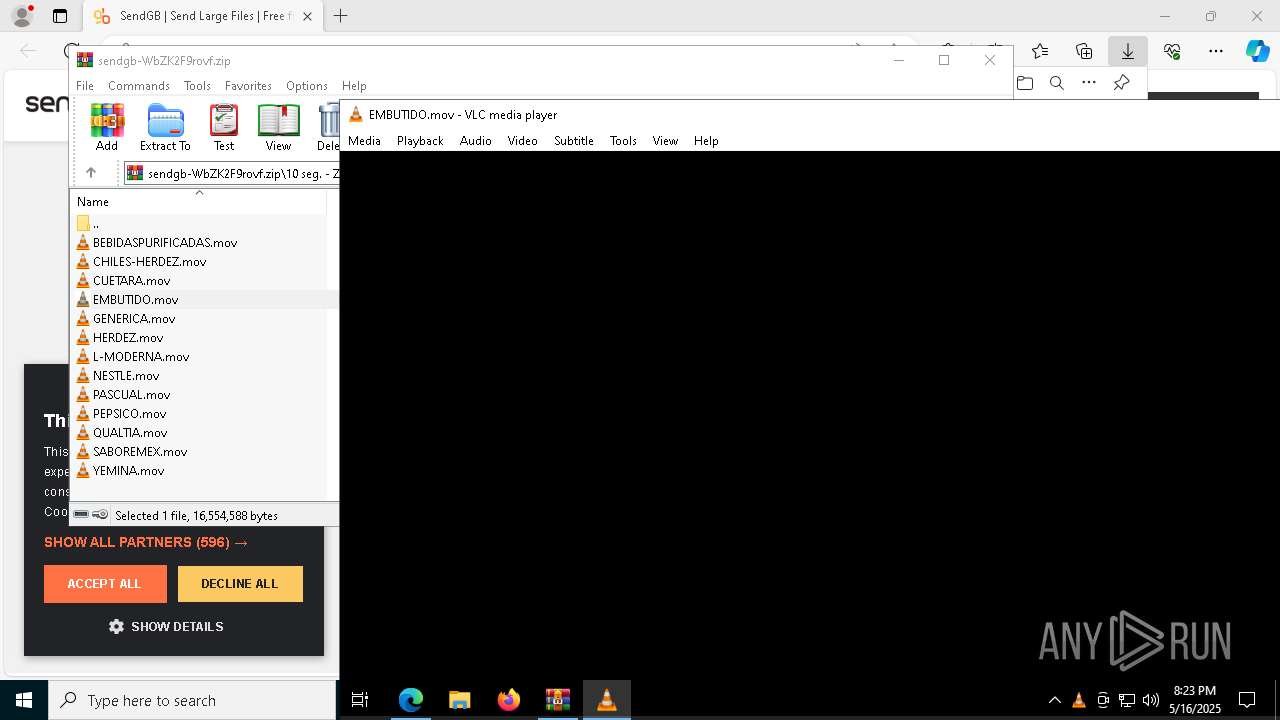The height and width of the screenshot is (720, 1280).
Task: Select CUETARA.mov in the file list
Action: (x=131, y=281)
